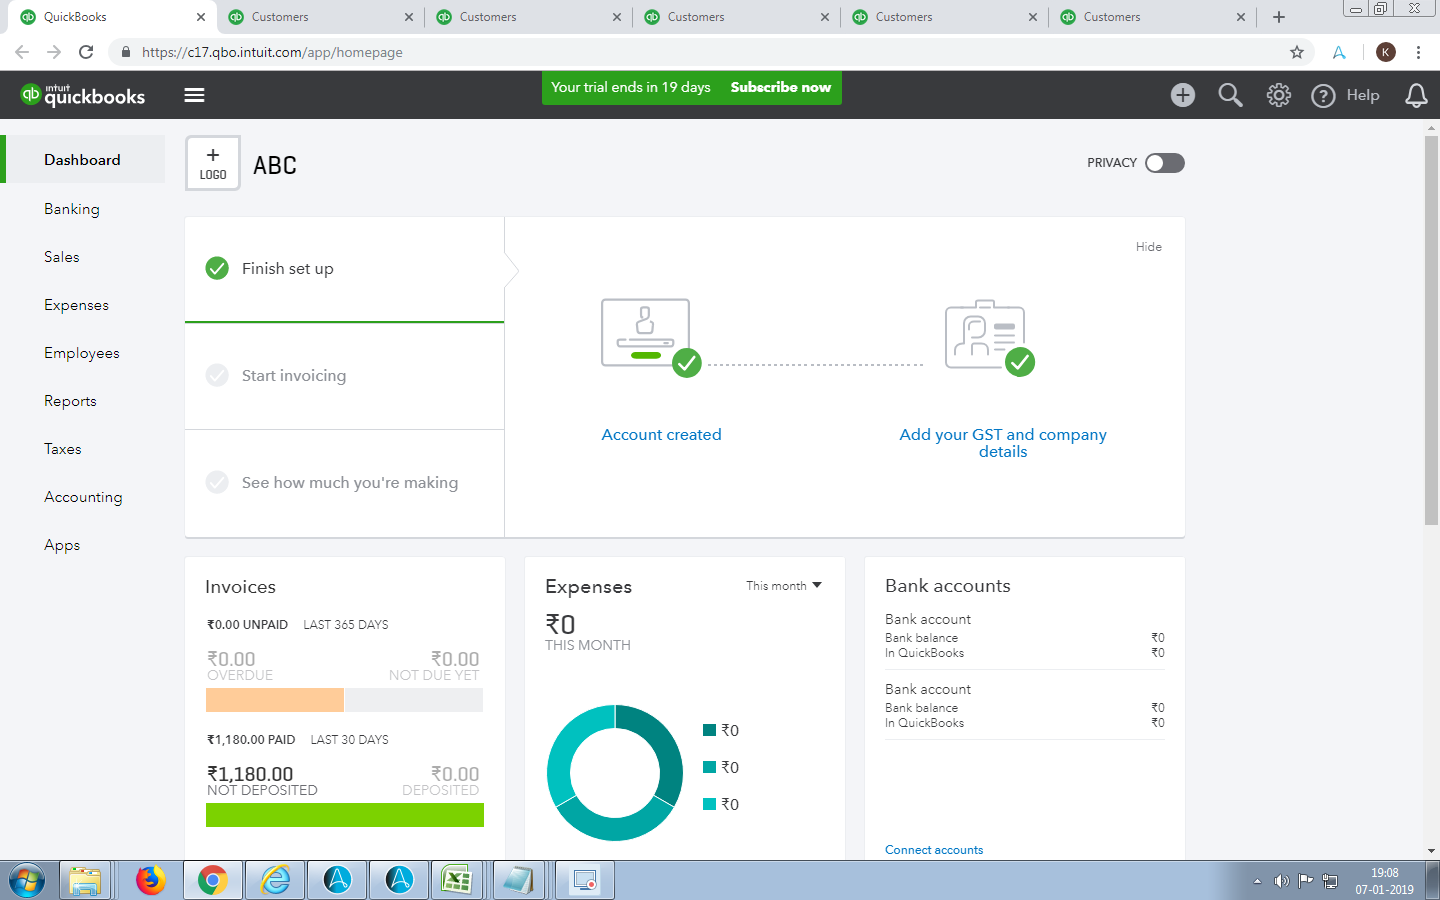Viewport: 1440px width, 900px height.
Task: Launch Excel from the taskbar
Action: click(x=457, y=880)
